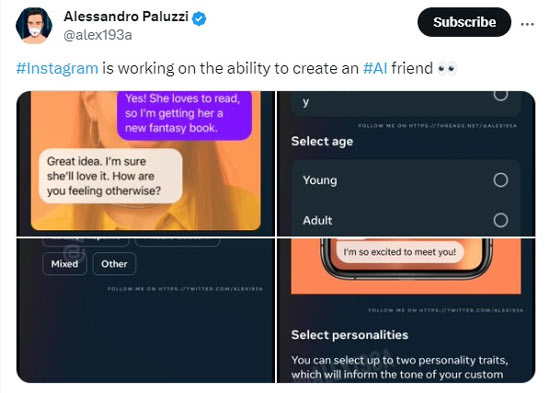Select the Mixed option chip
Image resolution: width=550 pixels, height=393 pixels.
coord(65,264)
